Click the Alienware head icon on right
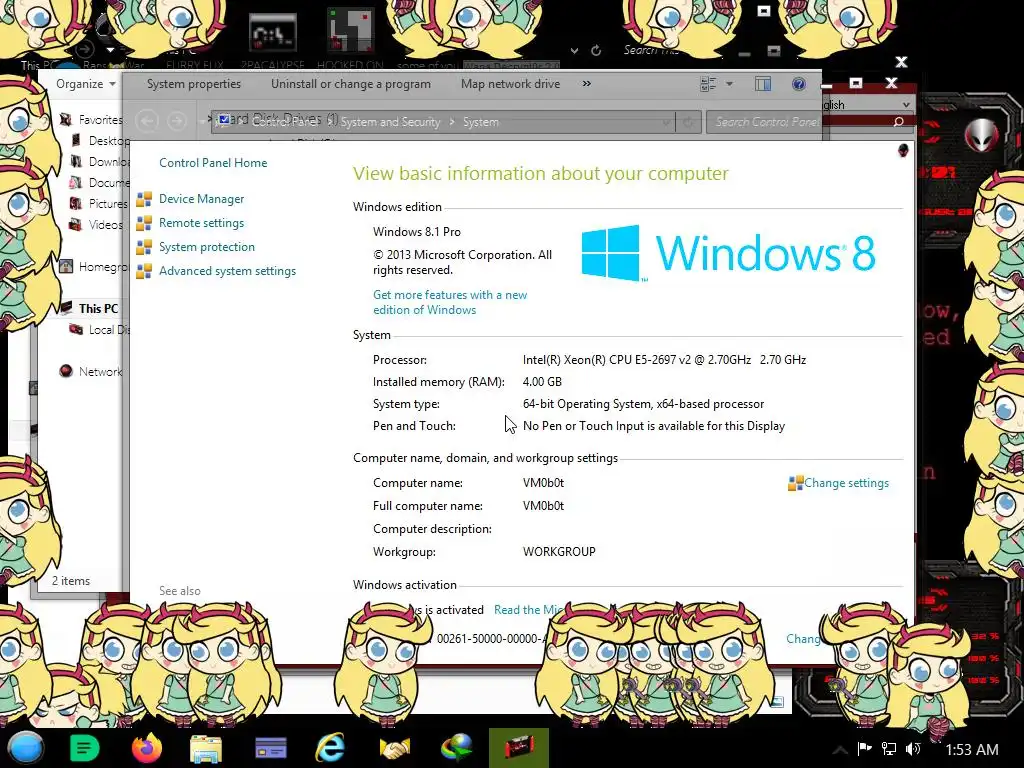The height and width of the screenshot is (768, 1024). click(x=982, y=136)
